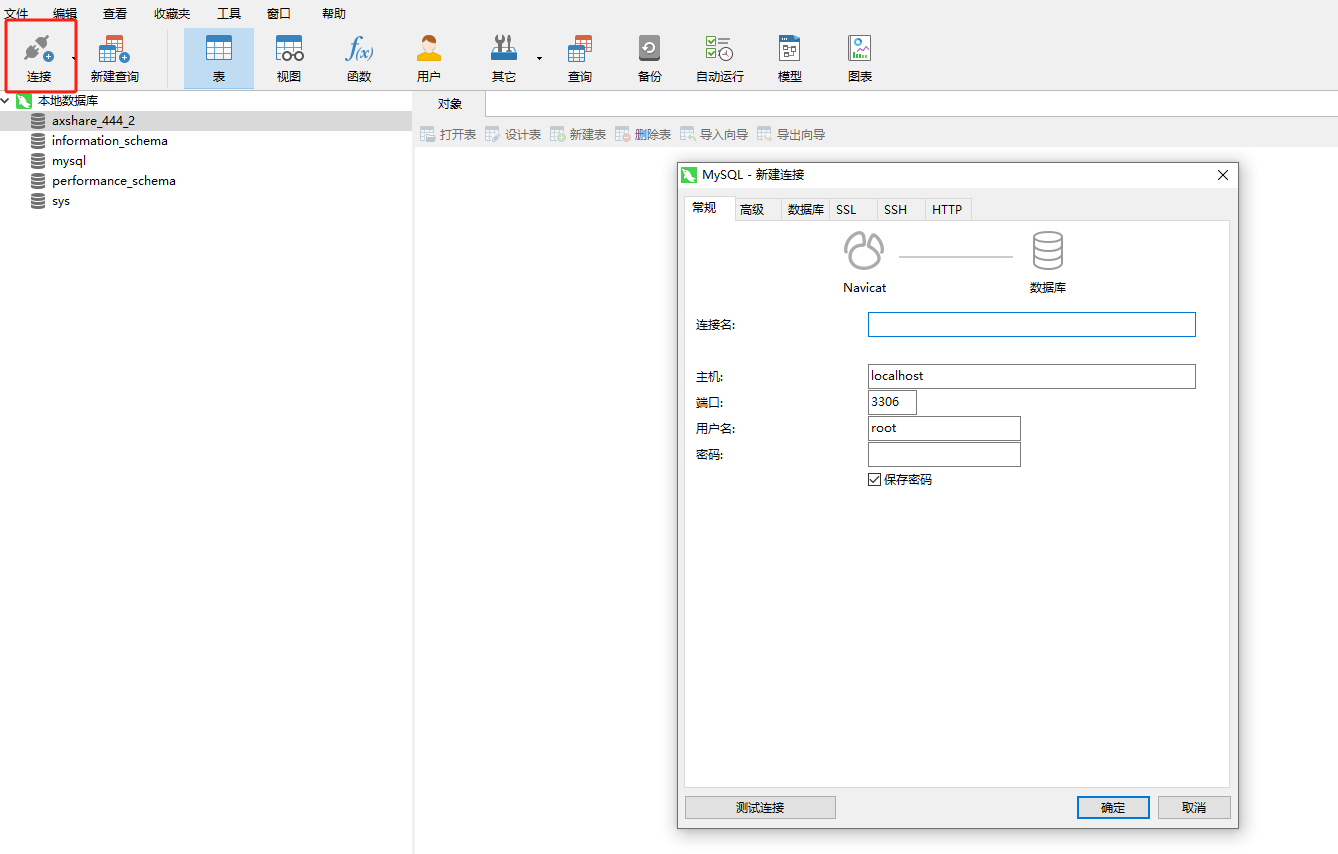Switch to the Advanced (高级) tab

[x=752, y=210]
